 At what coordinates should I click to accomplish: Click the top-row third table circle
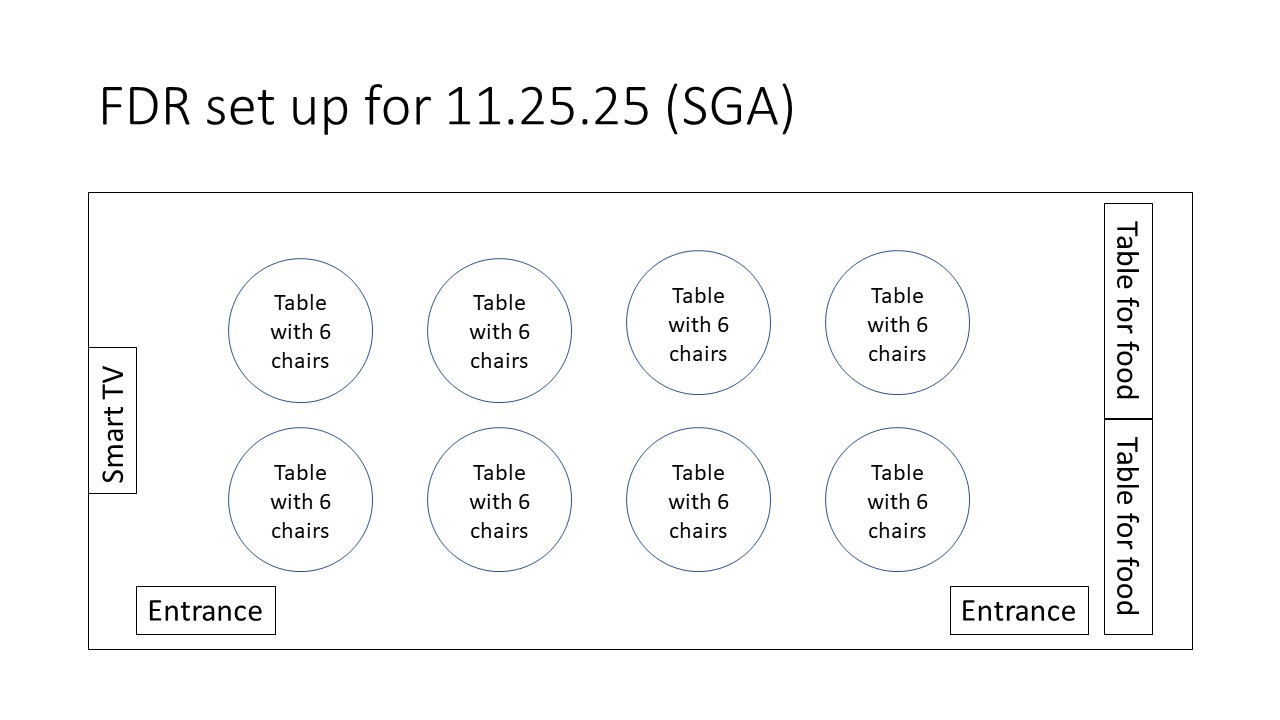tap(698, 323)
